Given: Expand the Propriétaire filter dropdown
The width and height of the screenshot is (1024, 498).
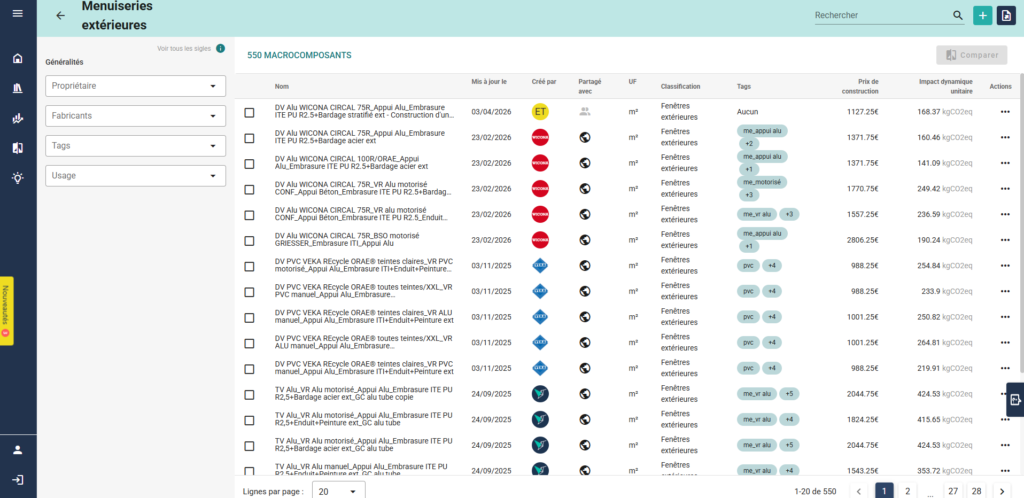Looking at the screenshot, I should [135, 86].
